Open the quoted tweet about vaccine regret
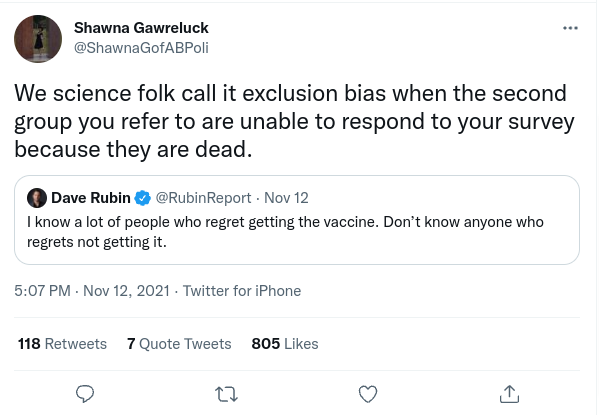The width and height of the screenshot is (599, 415). coord(297,220)
